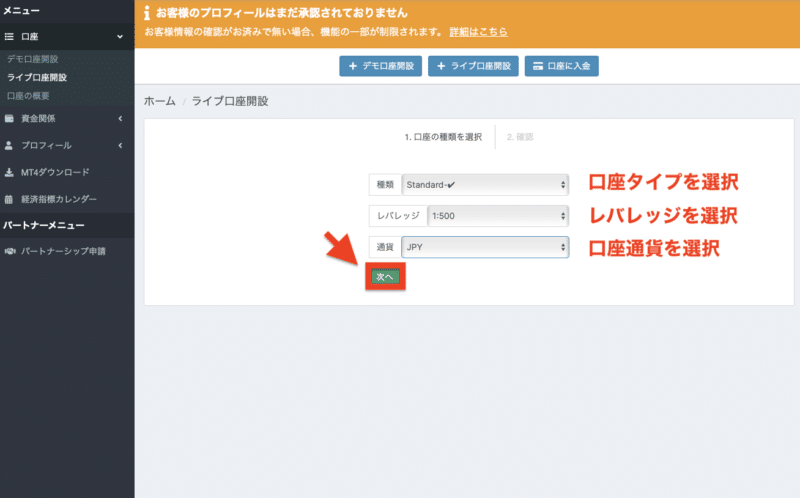Expand the 資金関係 sidebar chevron
The image size is (800, 498).
(120, 118)
